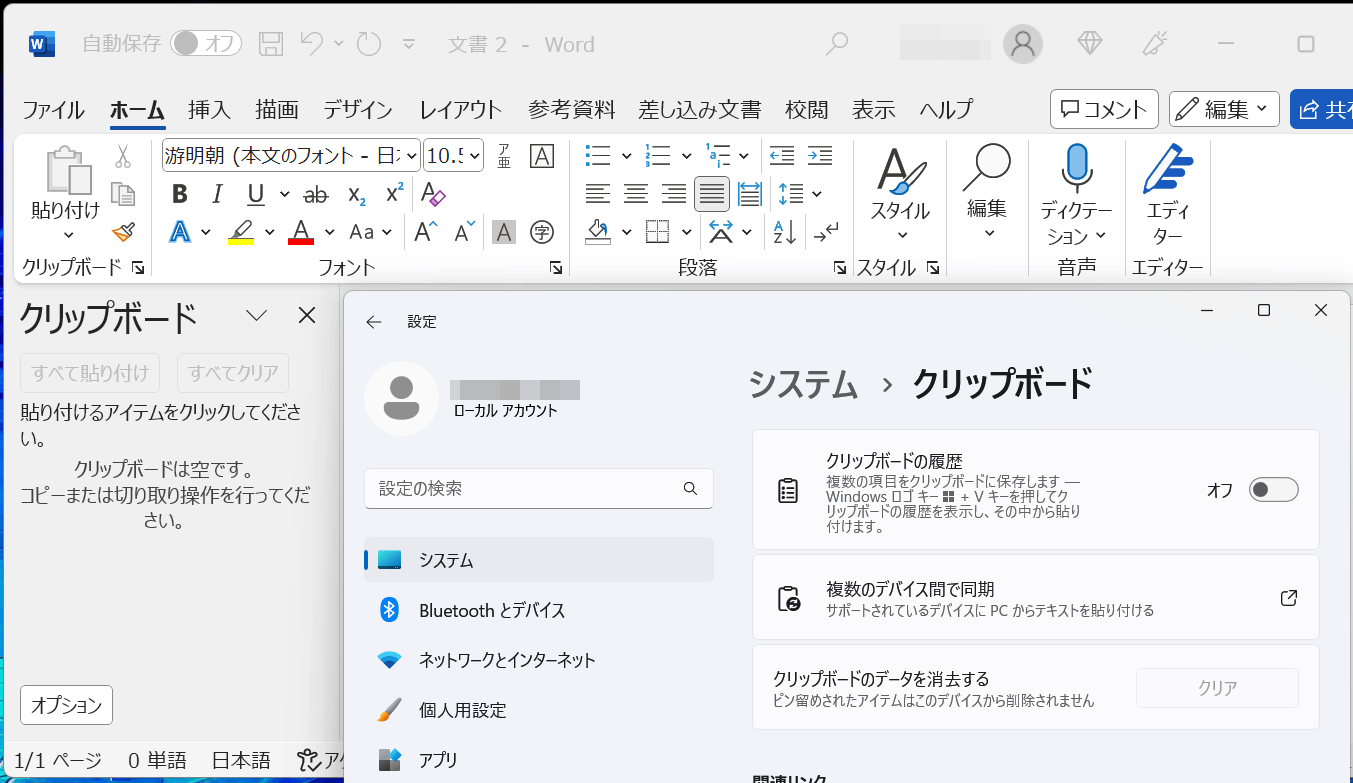This screenshot has width=1353, height=783.
Task: Open the Editor pen icon
Action: (x=1167, y=170)
